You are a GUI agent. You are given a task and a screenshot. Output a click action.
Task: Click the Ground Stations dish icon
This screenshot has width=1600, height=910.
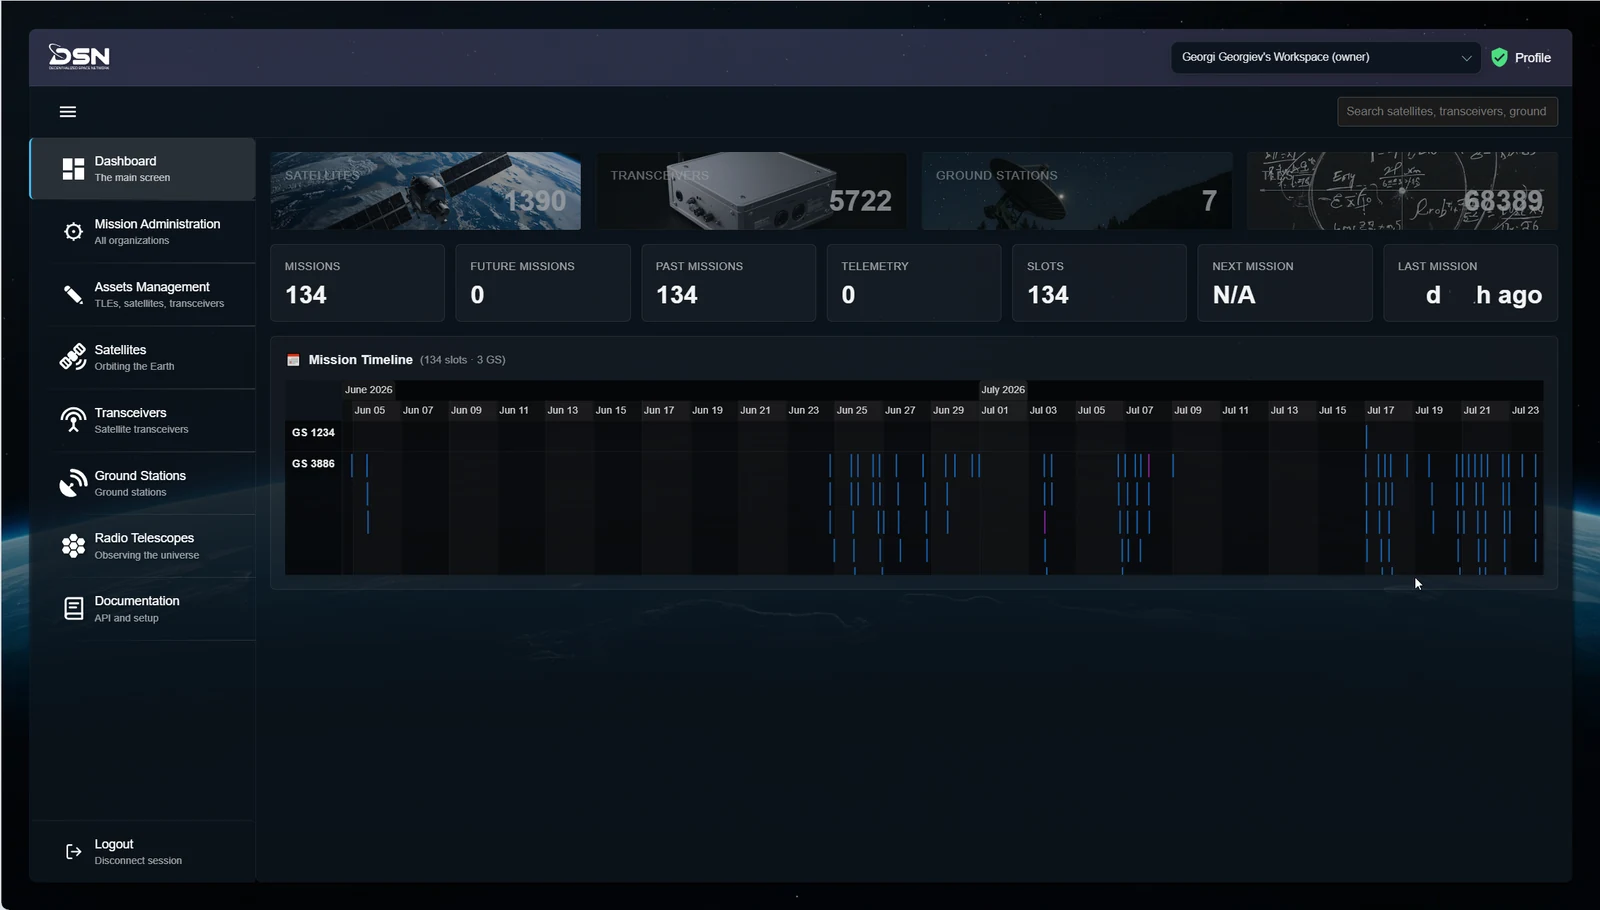73,483
